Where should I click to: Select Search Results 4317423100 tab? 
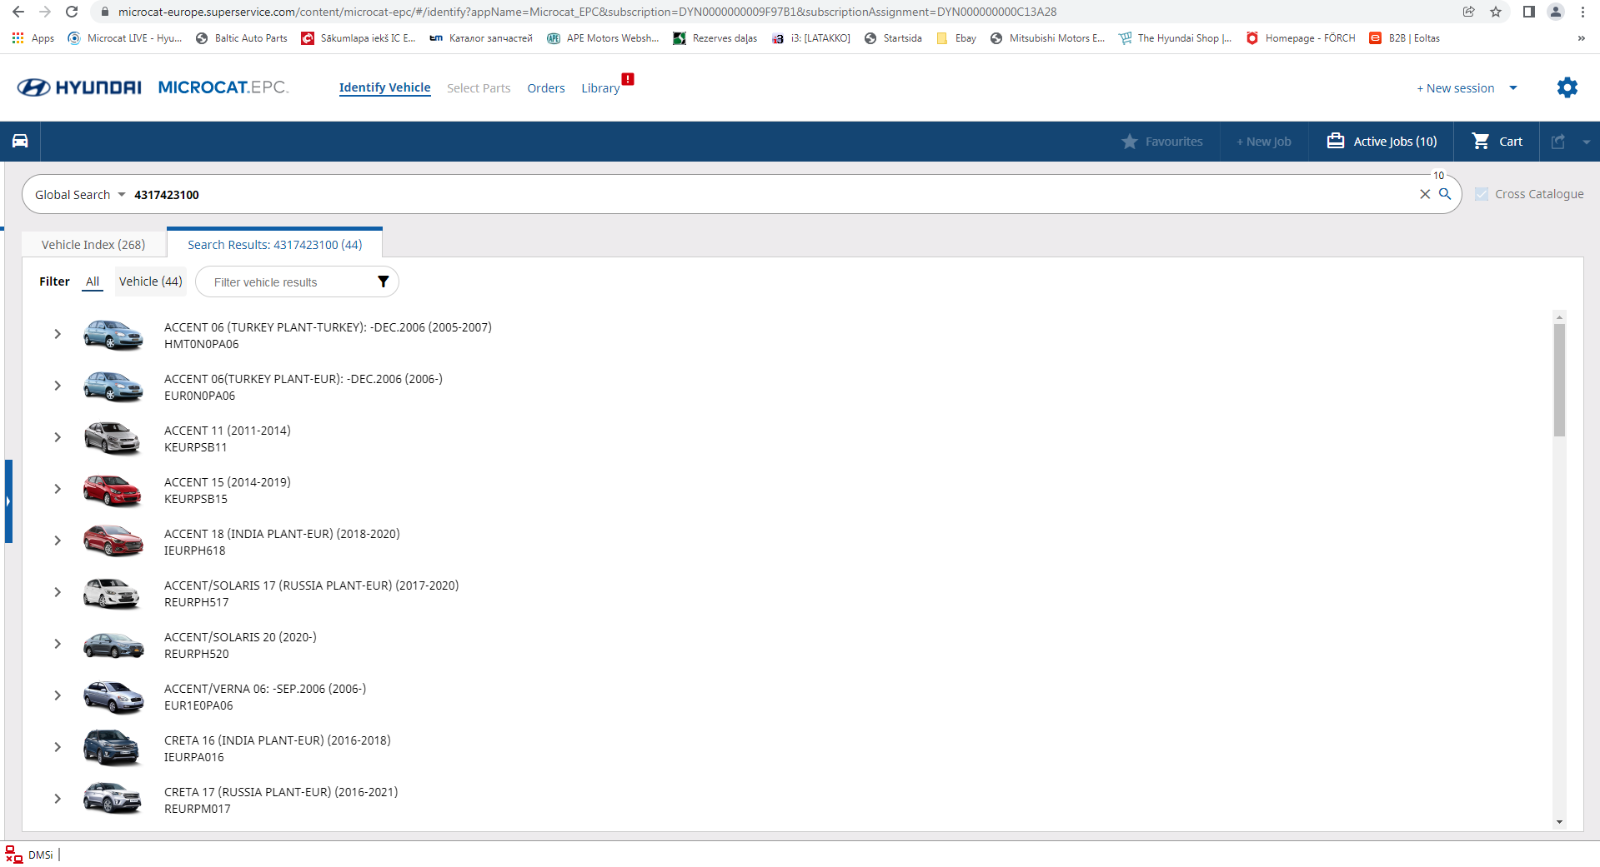[275, 245]
